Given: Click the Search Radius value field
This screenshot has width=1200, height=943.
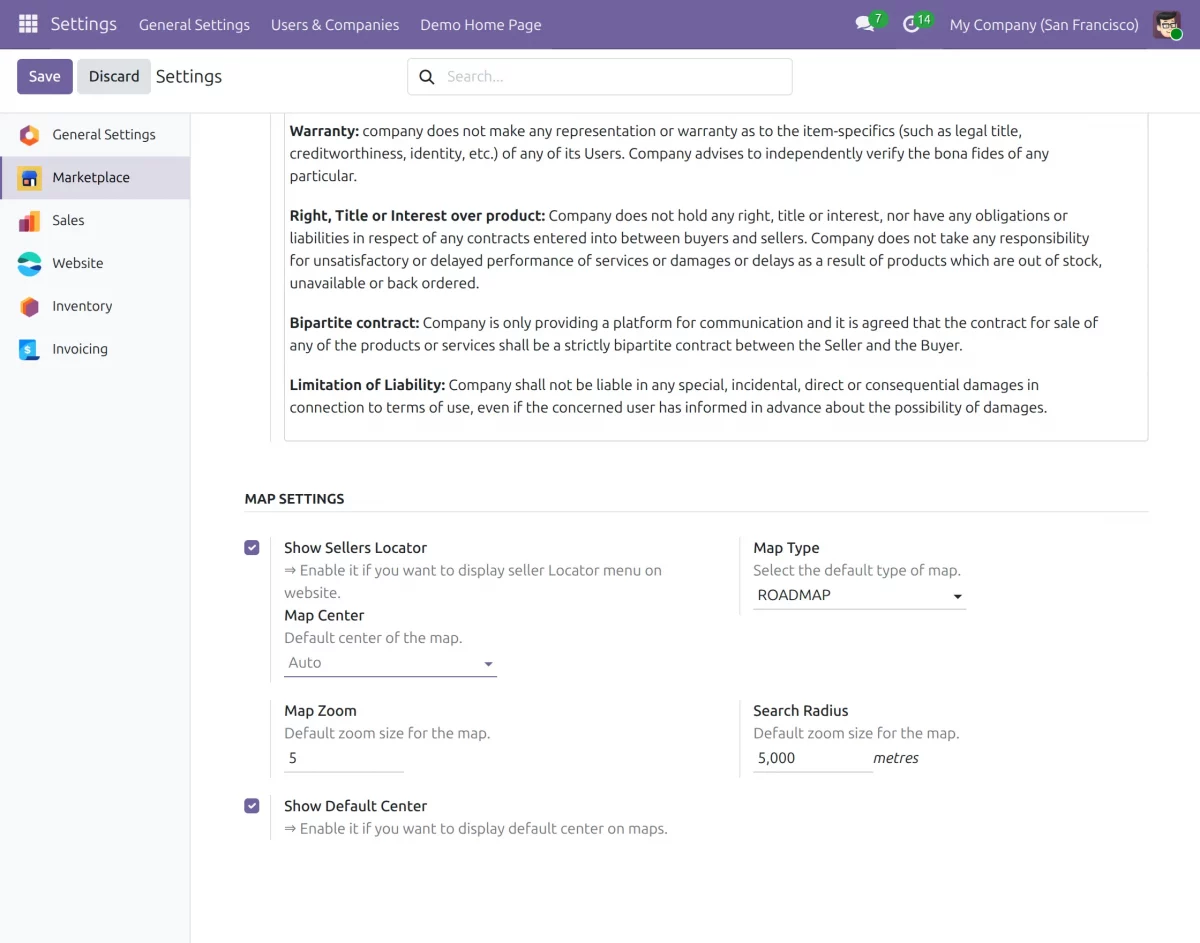Looking at the screenshot, I should (813, 758).
